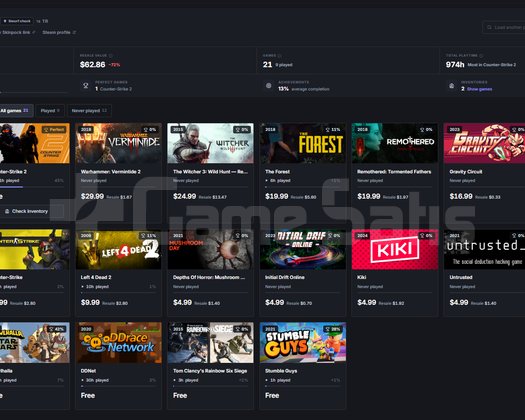Image resolution: width=525 pixels, height=420 pixels.
Task: Click the SteamCheck badge at top left
Action: [17, 21]
